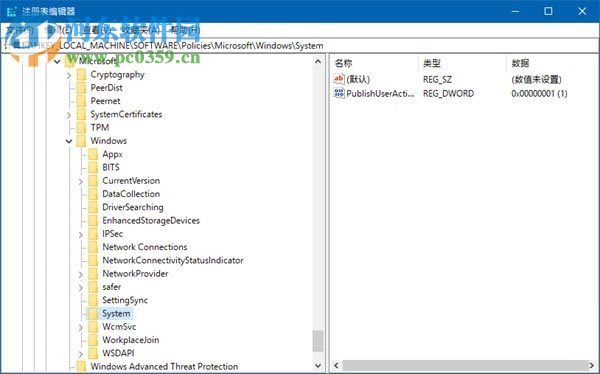This screenshot has height=374, width=600.
Task: Select the PublishUserActi... value name
Action: (x=380, y=93)
